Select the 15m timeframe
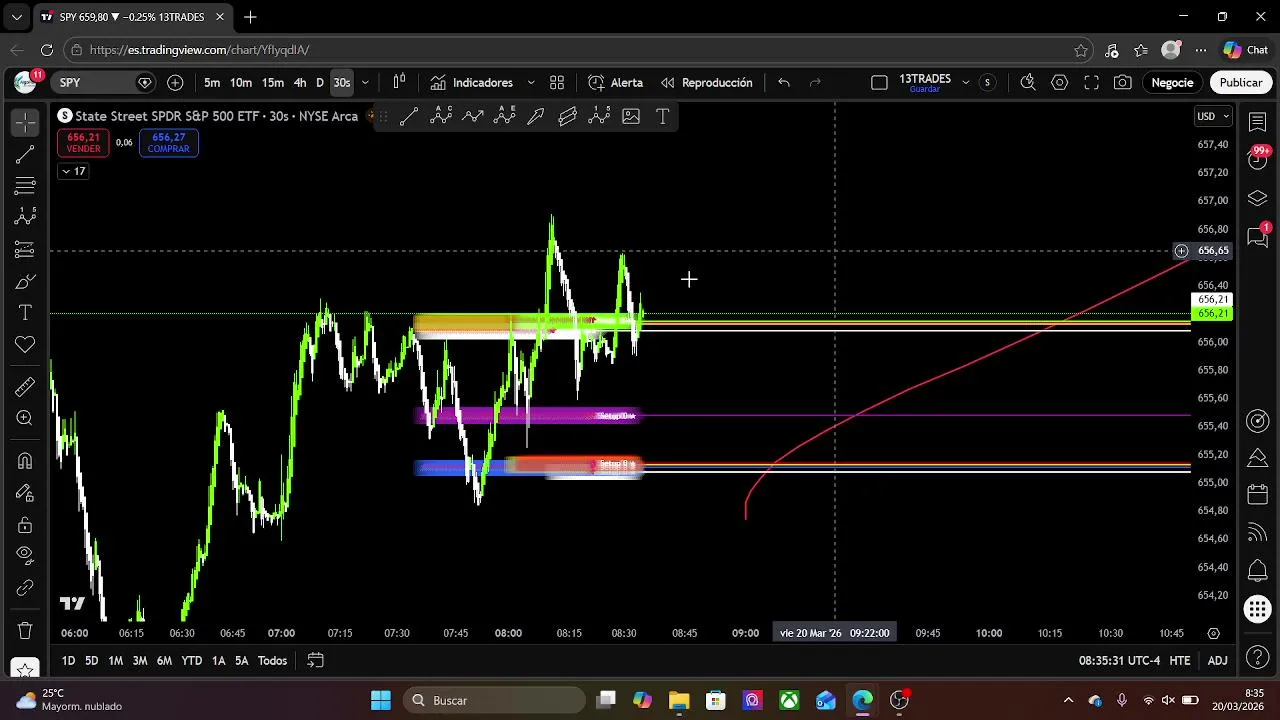Viewport: 1280px width, 720px height. 273,82
